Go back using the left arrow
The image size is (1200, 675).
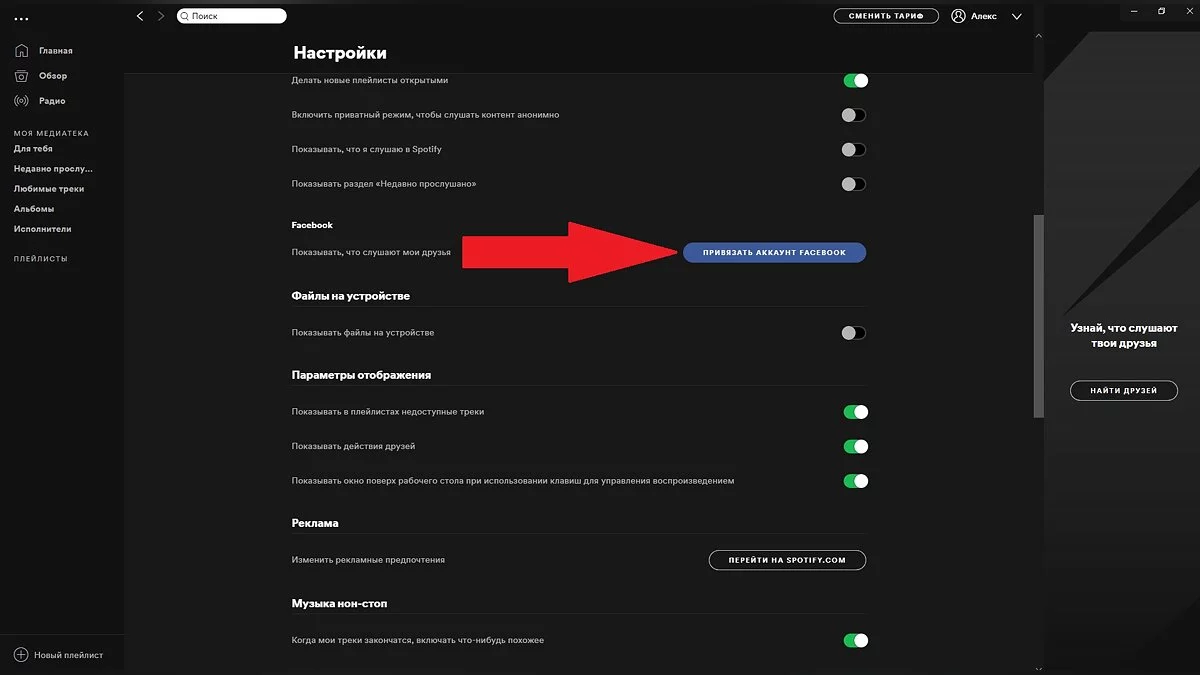(140, 16)
